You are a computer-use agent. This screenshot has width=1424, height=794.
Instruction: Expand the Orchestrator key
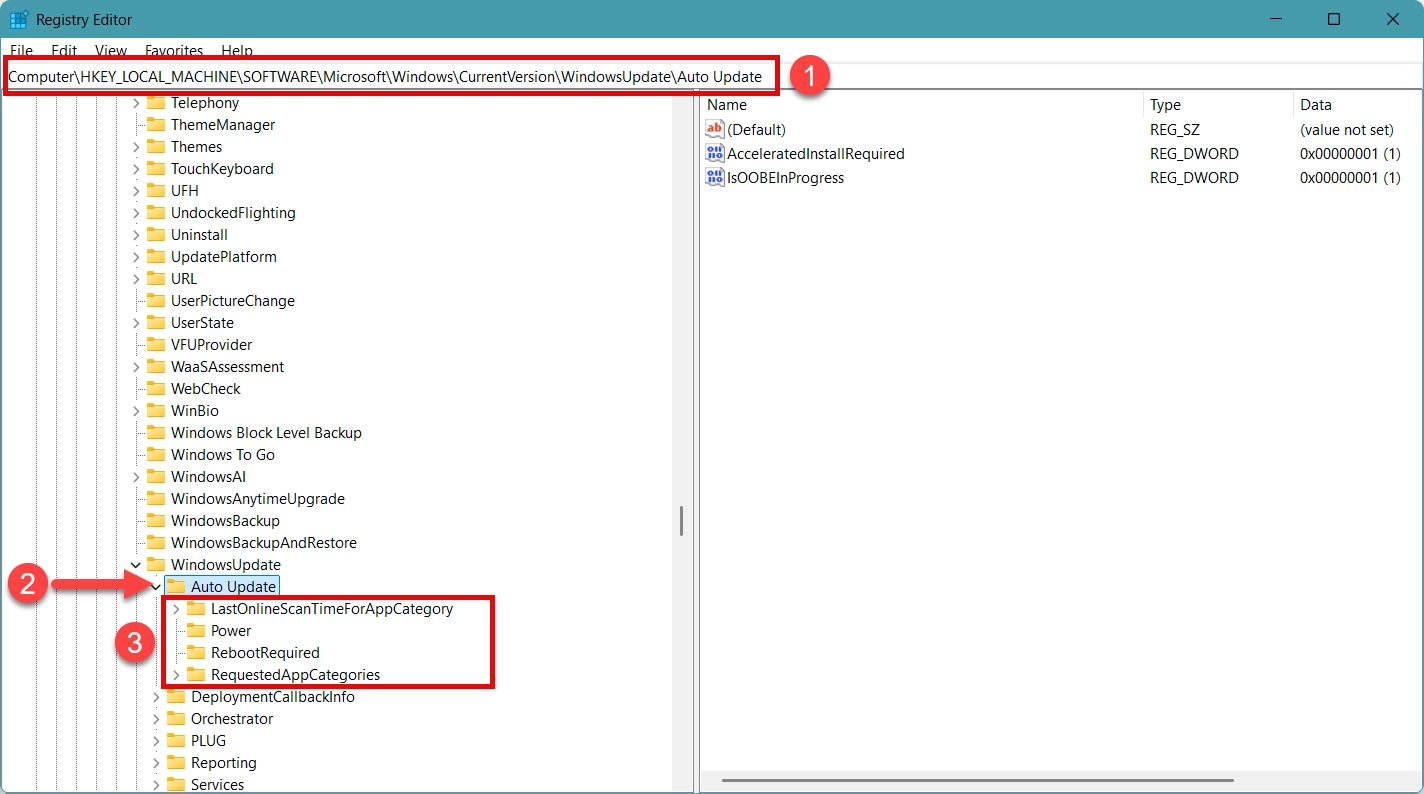pyautogui.click(x=156, y=719)
